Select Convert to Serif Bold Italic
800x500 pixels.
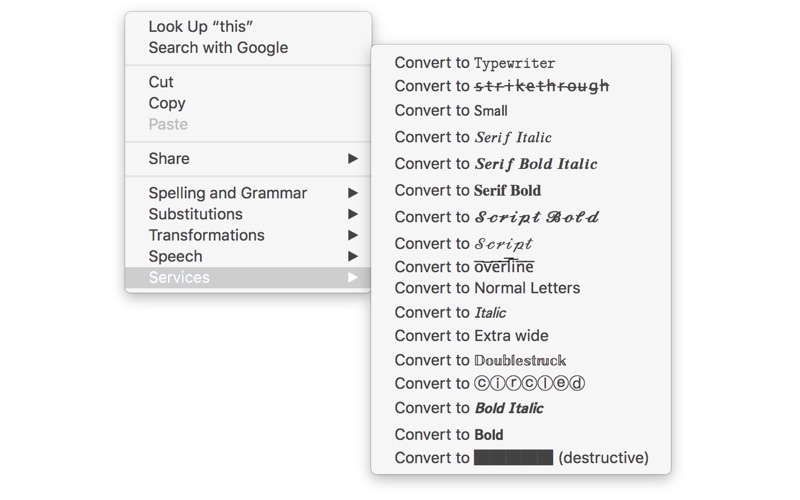pos(495,164)
